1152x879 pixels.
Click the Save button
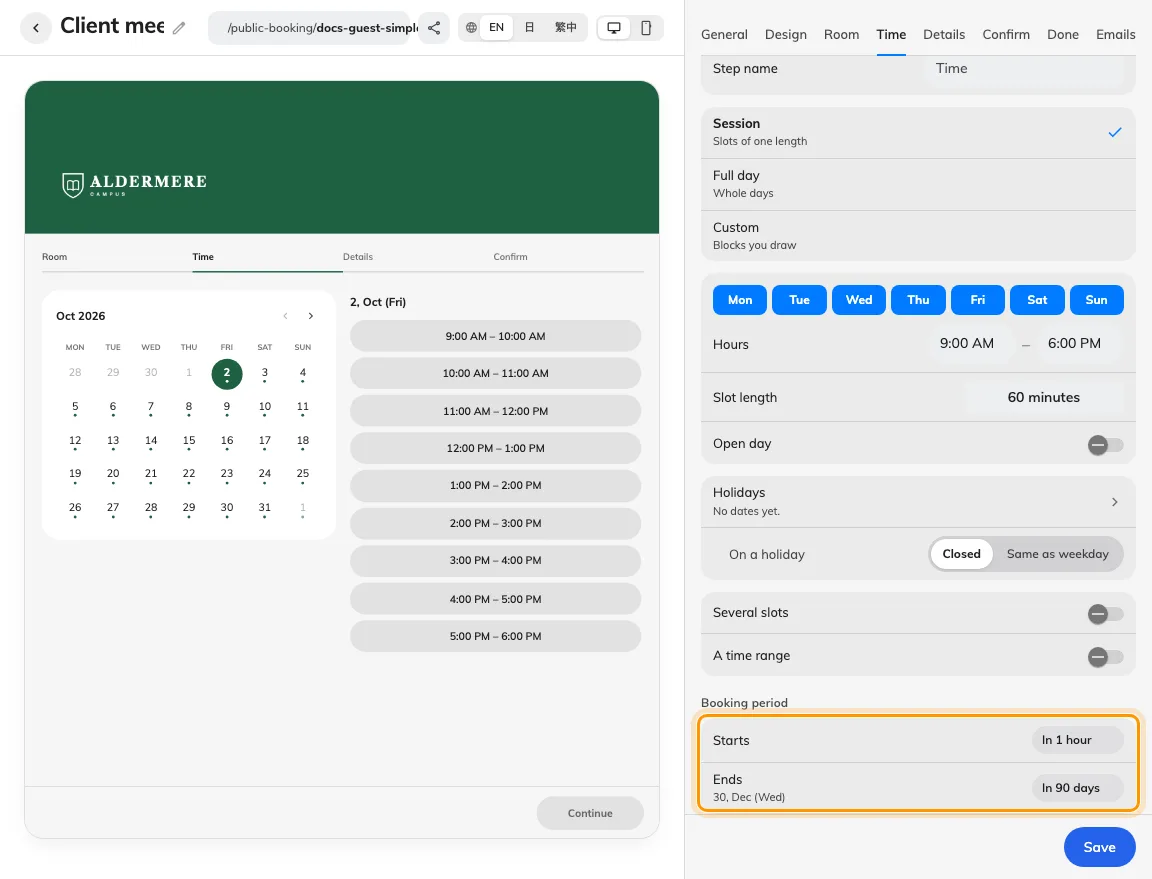(x=1099, y=847)
